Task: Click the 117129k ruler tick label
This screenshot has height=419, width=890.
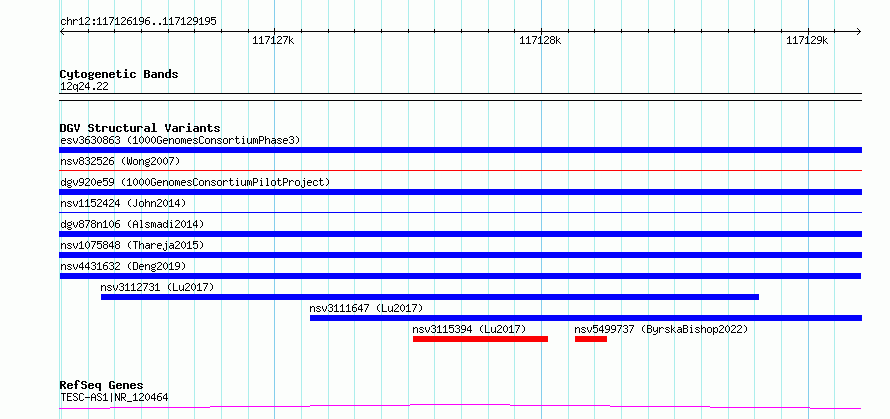Action: tap(807, 40)
